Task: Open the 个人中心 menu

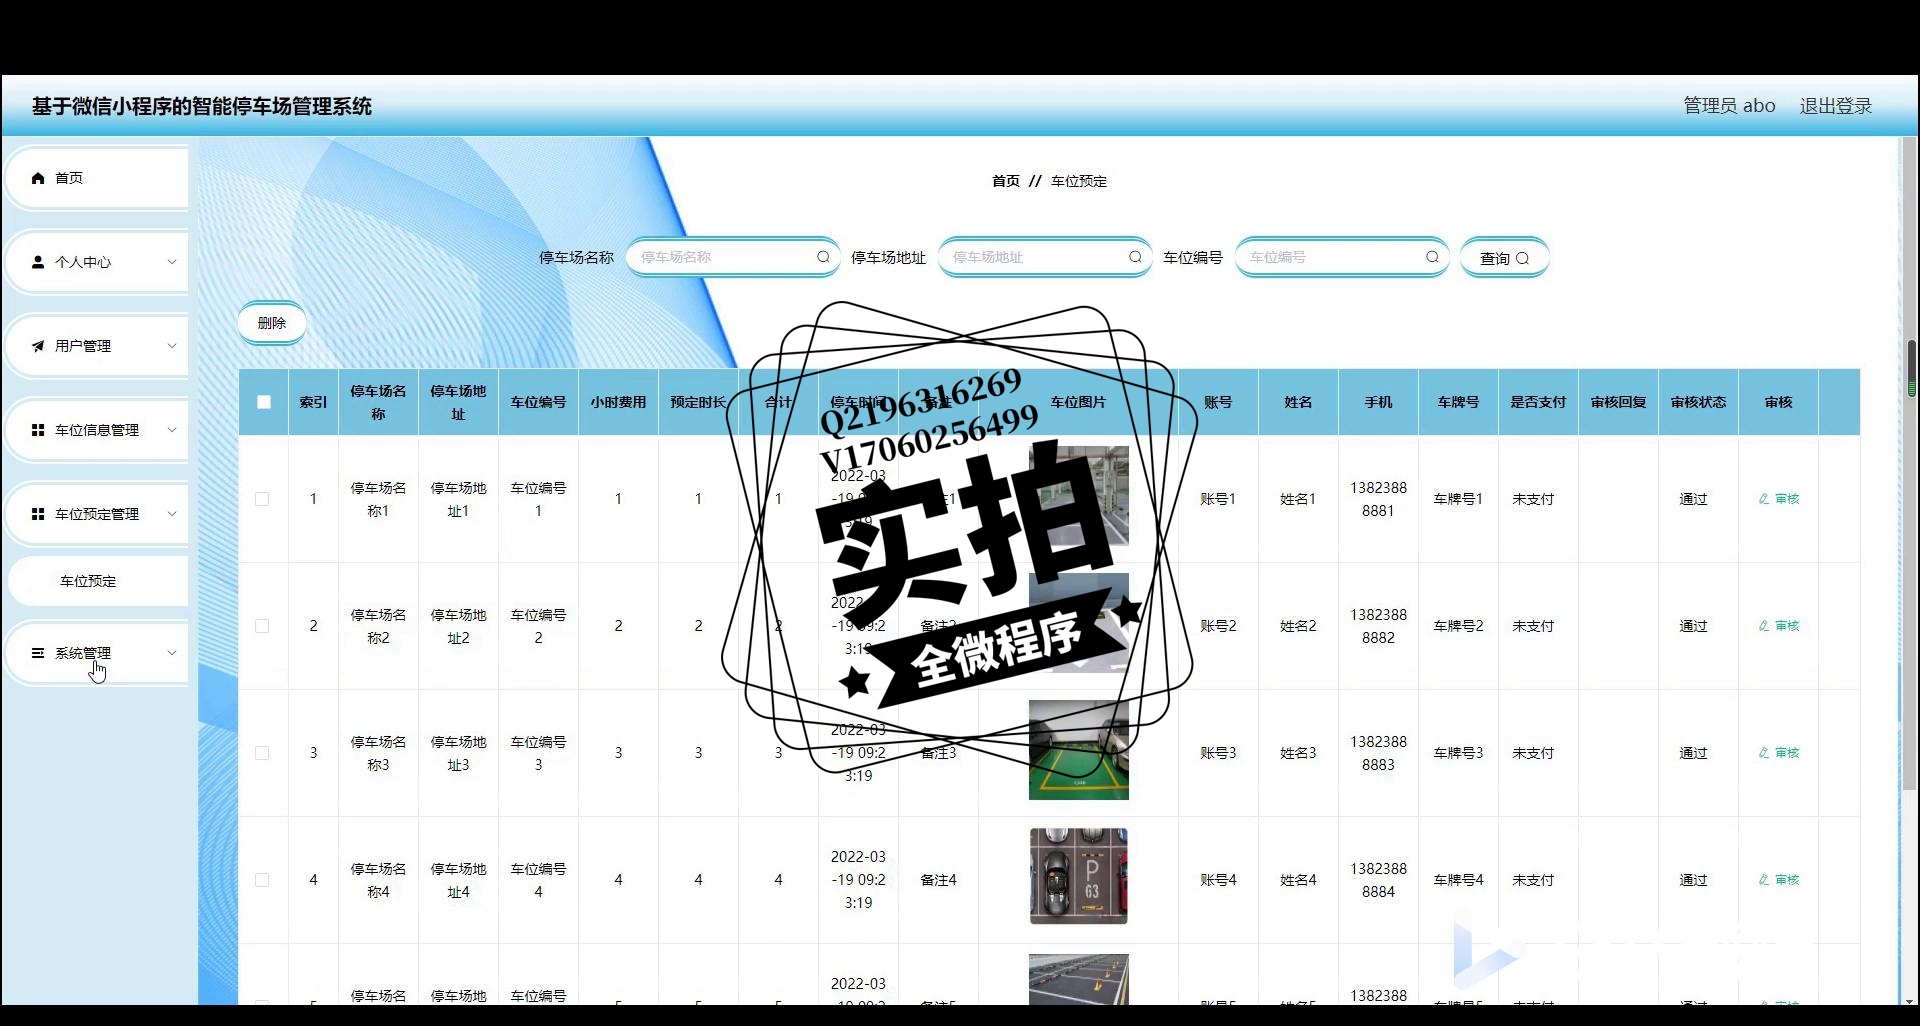Action: (97, 262)
